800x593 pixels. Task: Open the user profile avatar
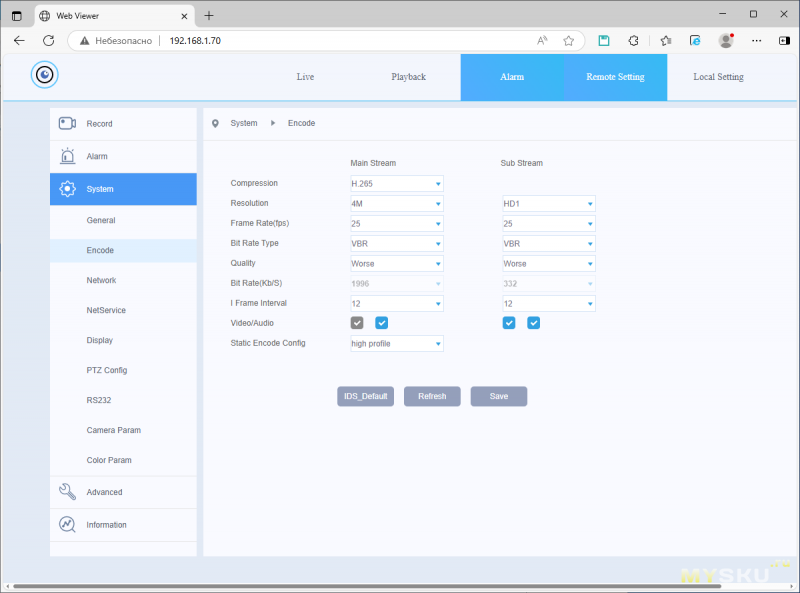[x=726, y=40]
